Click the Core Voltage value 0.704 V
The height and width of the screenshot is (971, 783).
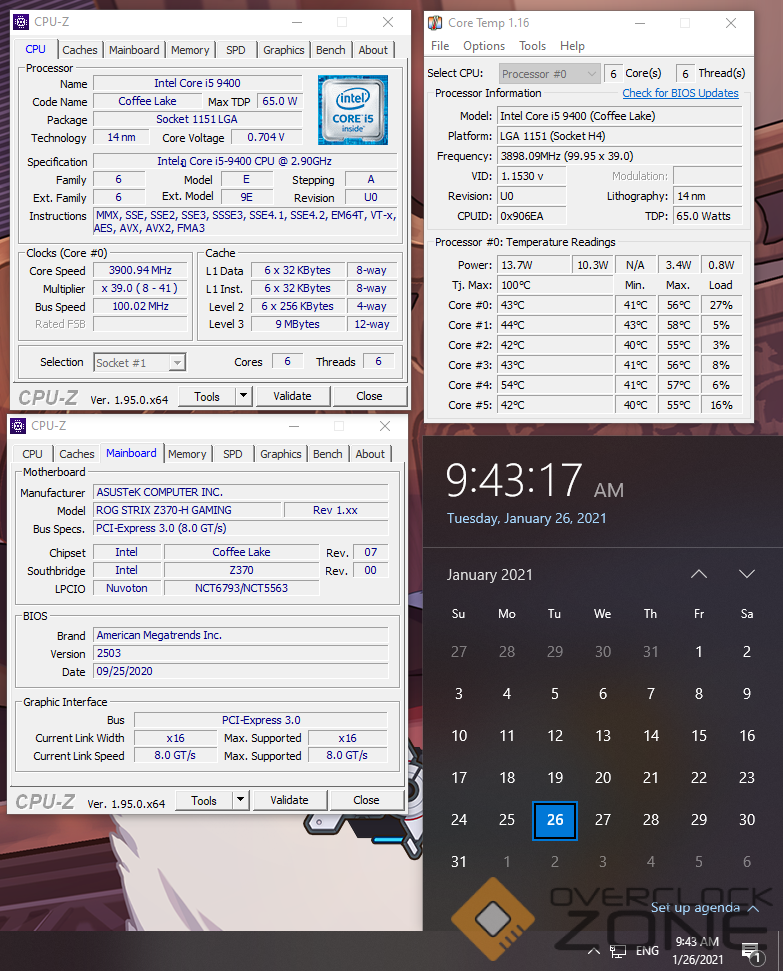[266, 137]
